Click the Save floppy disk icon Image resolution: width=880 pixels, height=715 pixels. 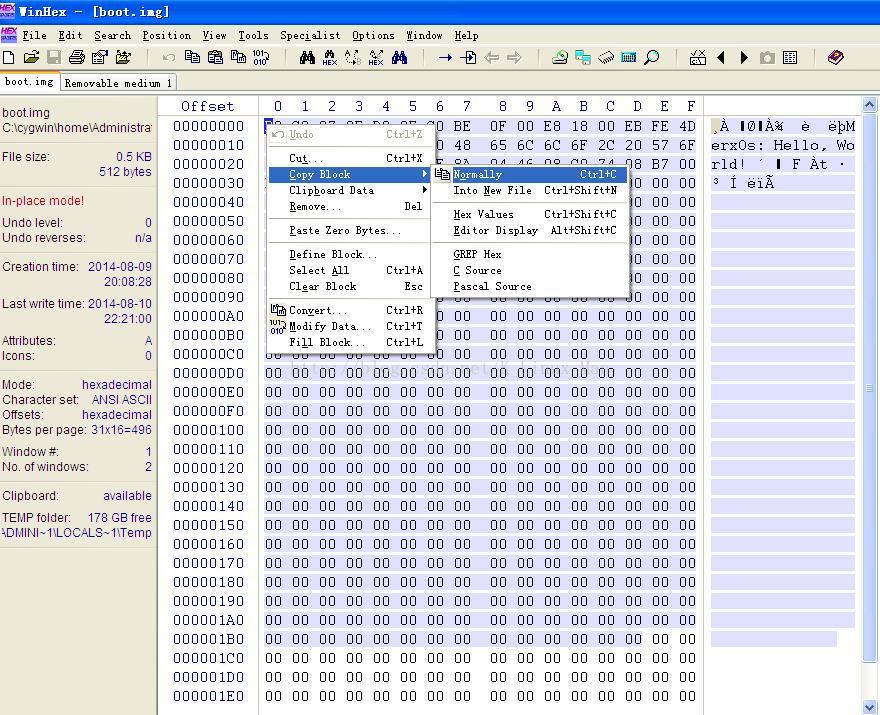point(54,57)
